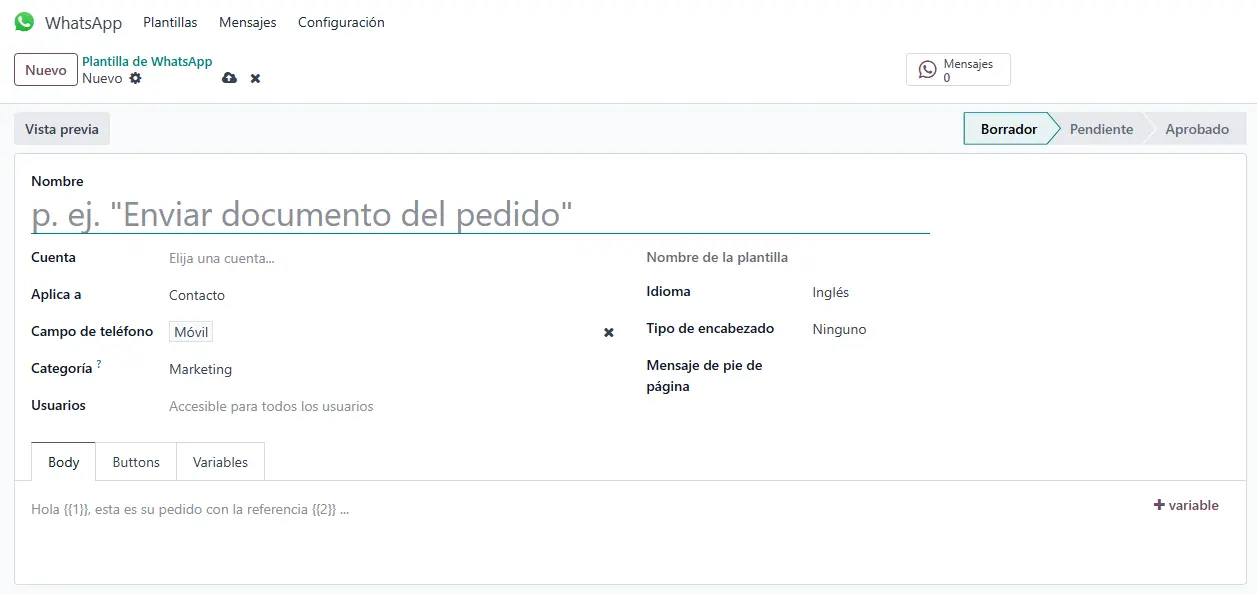This screenshot has width=1257, height=595.
Task: Focus the body message text area
Action: point(585,509)
